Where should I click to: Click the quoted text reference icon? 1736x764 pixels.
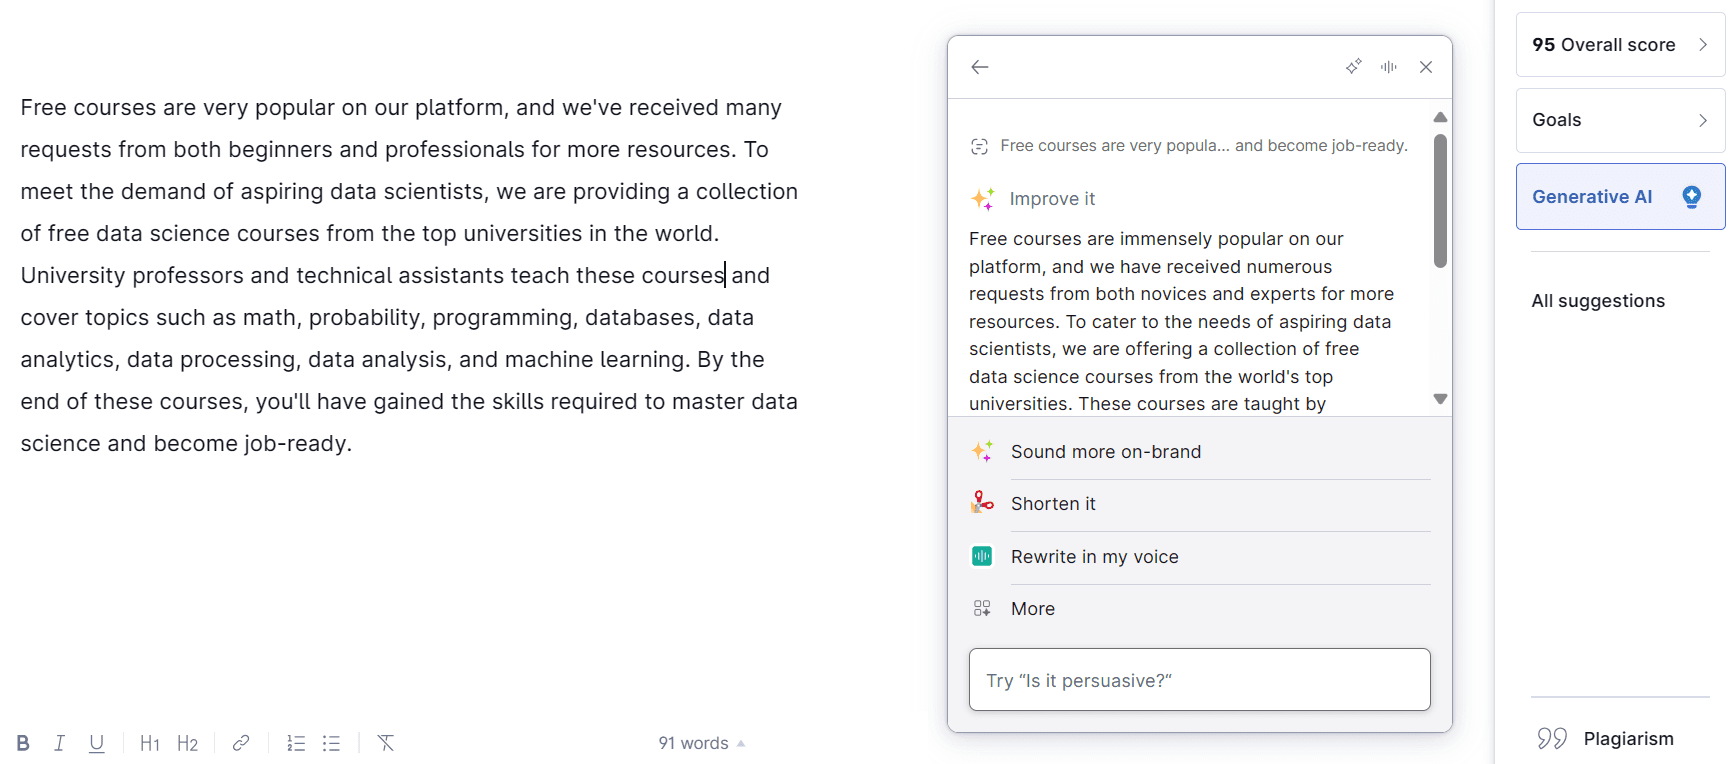[x=979, y=146]
